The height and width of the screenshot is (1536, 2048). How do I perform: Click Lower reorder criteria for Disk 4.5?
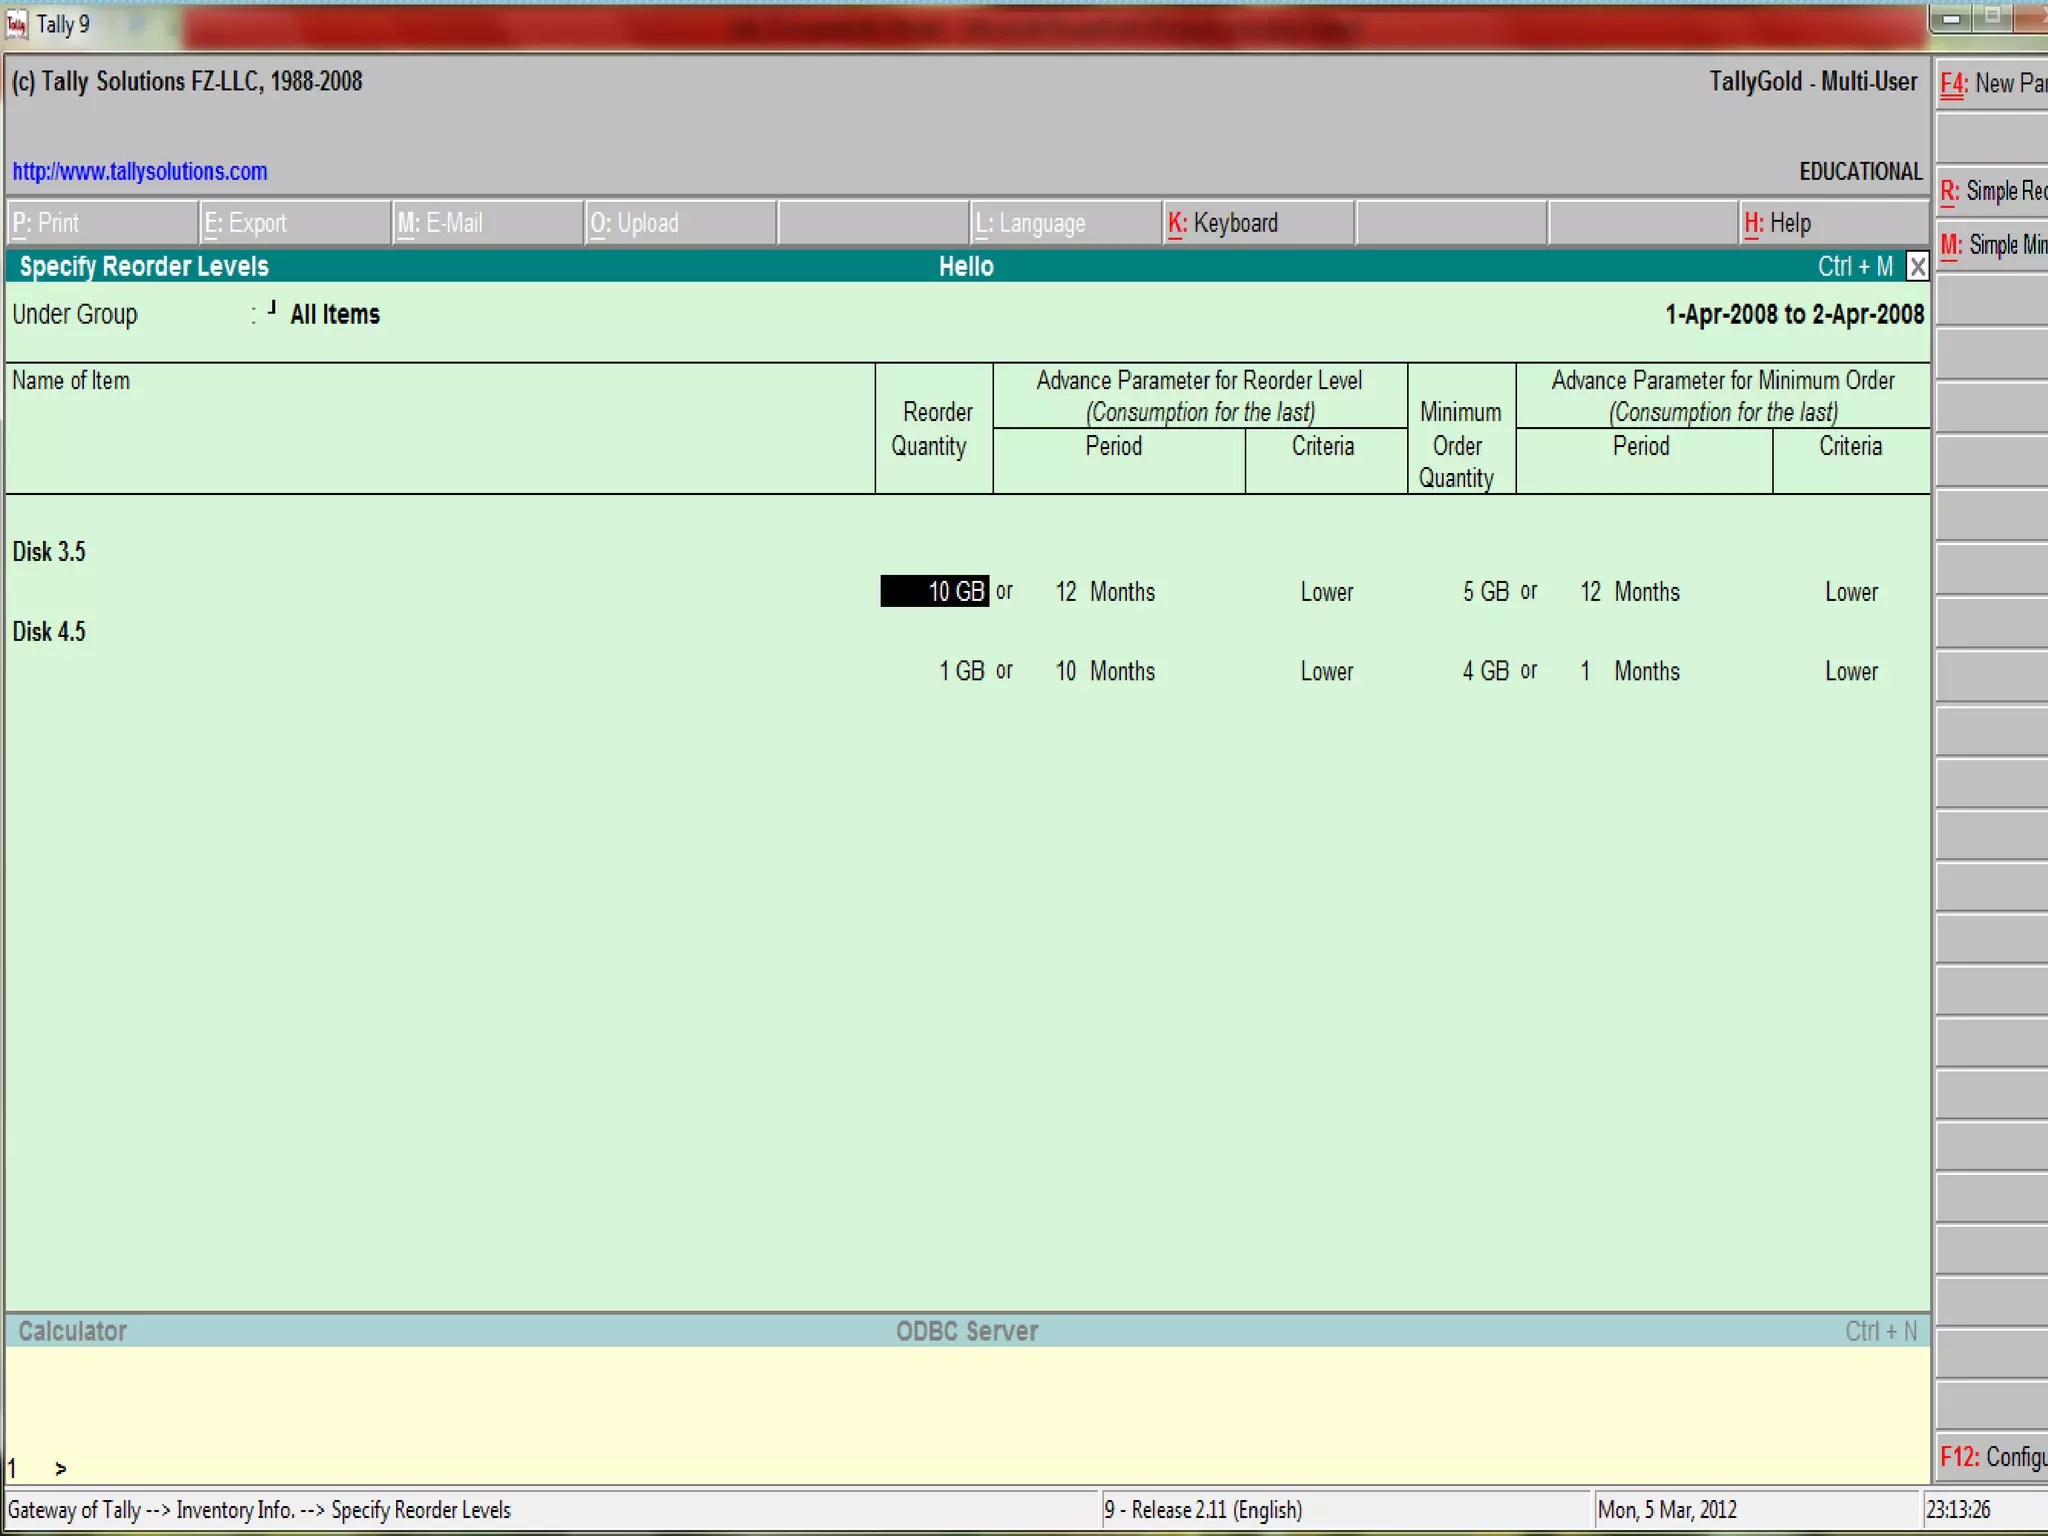point(1327,671)
